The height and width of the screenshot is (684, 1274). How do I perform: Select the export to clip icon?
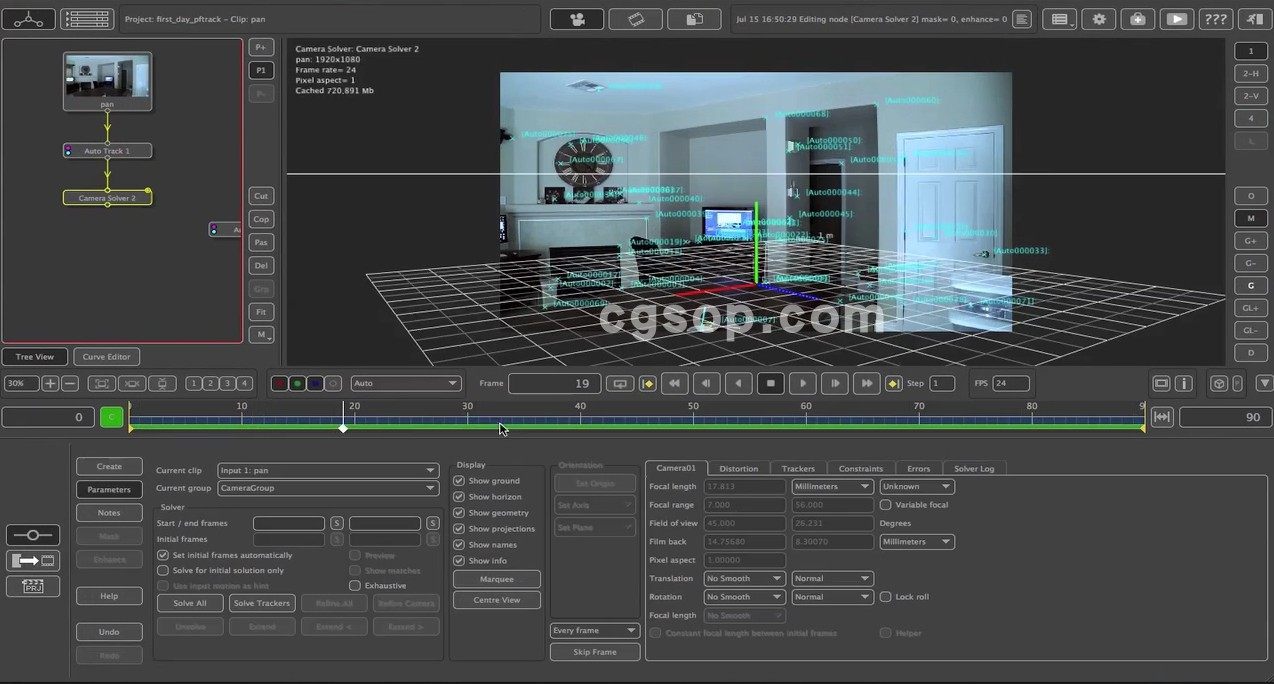[33, 561]
